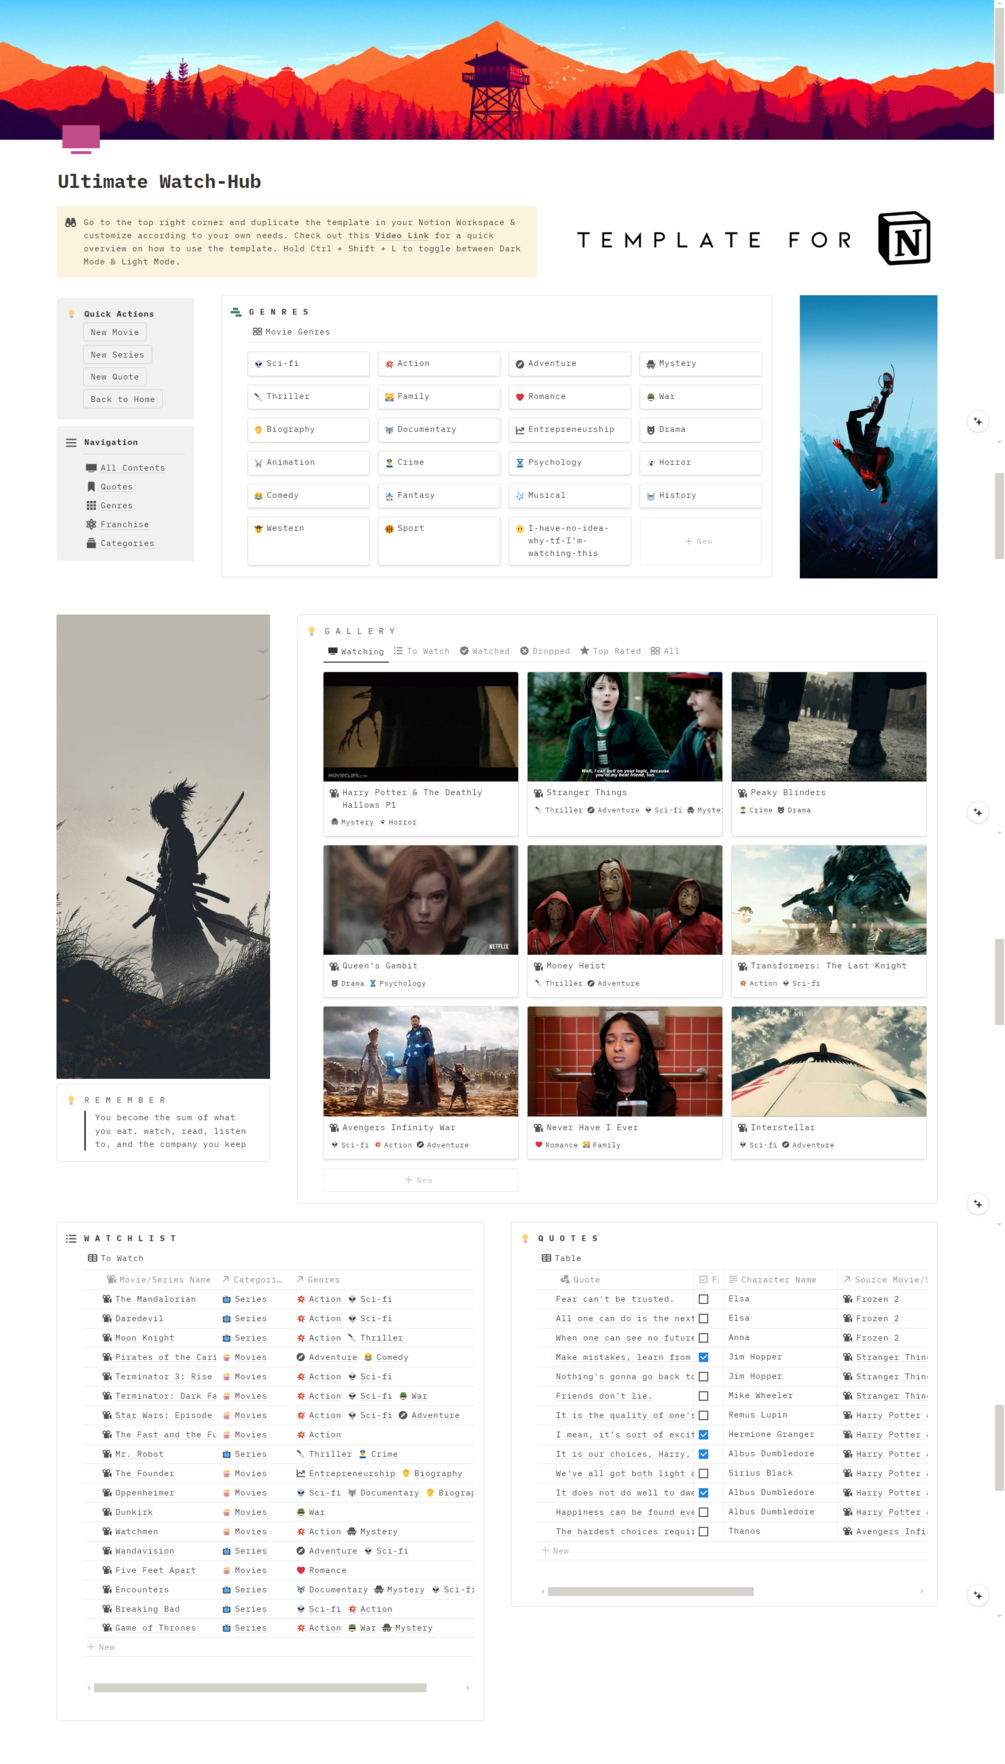This screenshot has width=1005, height=1764.
Task: Click the Oppenheimer row camera icon
Action: pos(107,1493)
